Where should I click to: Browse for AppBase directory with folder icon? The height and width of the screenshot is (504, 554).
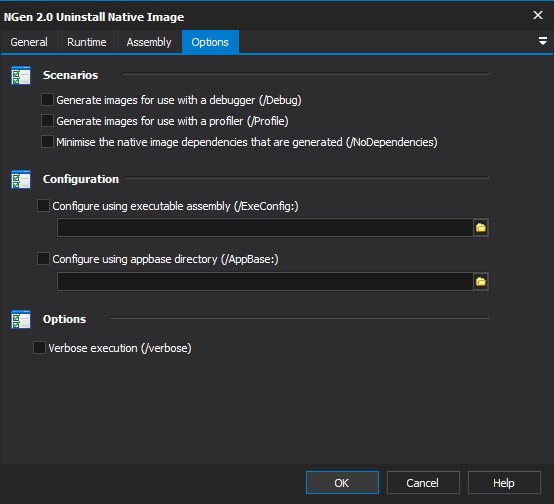coord(481,282)
